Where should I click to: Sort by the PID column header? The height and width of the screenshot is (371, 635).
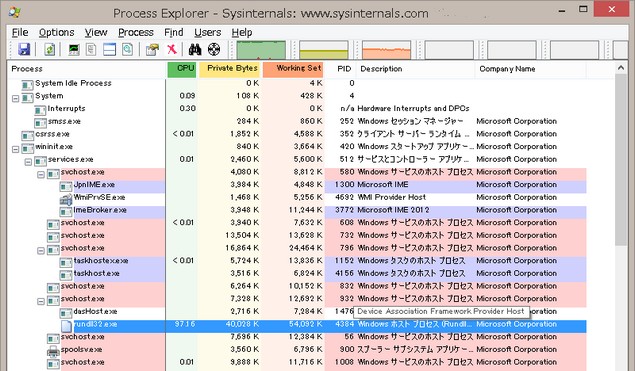[340, 69]
